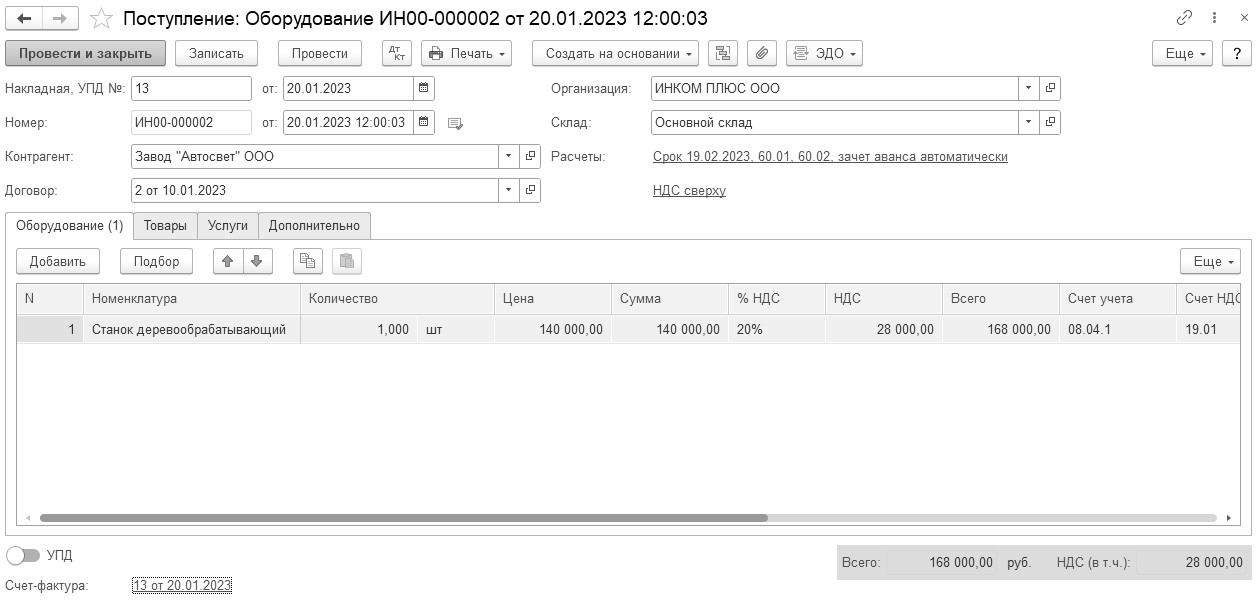Select price cell 140 000,00 in Цена

pos(553,329)
